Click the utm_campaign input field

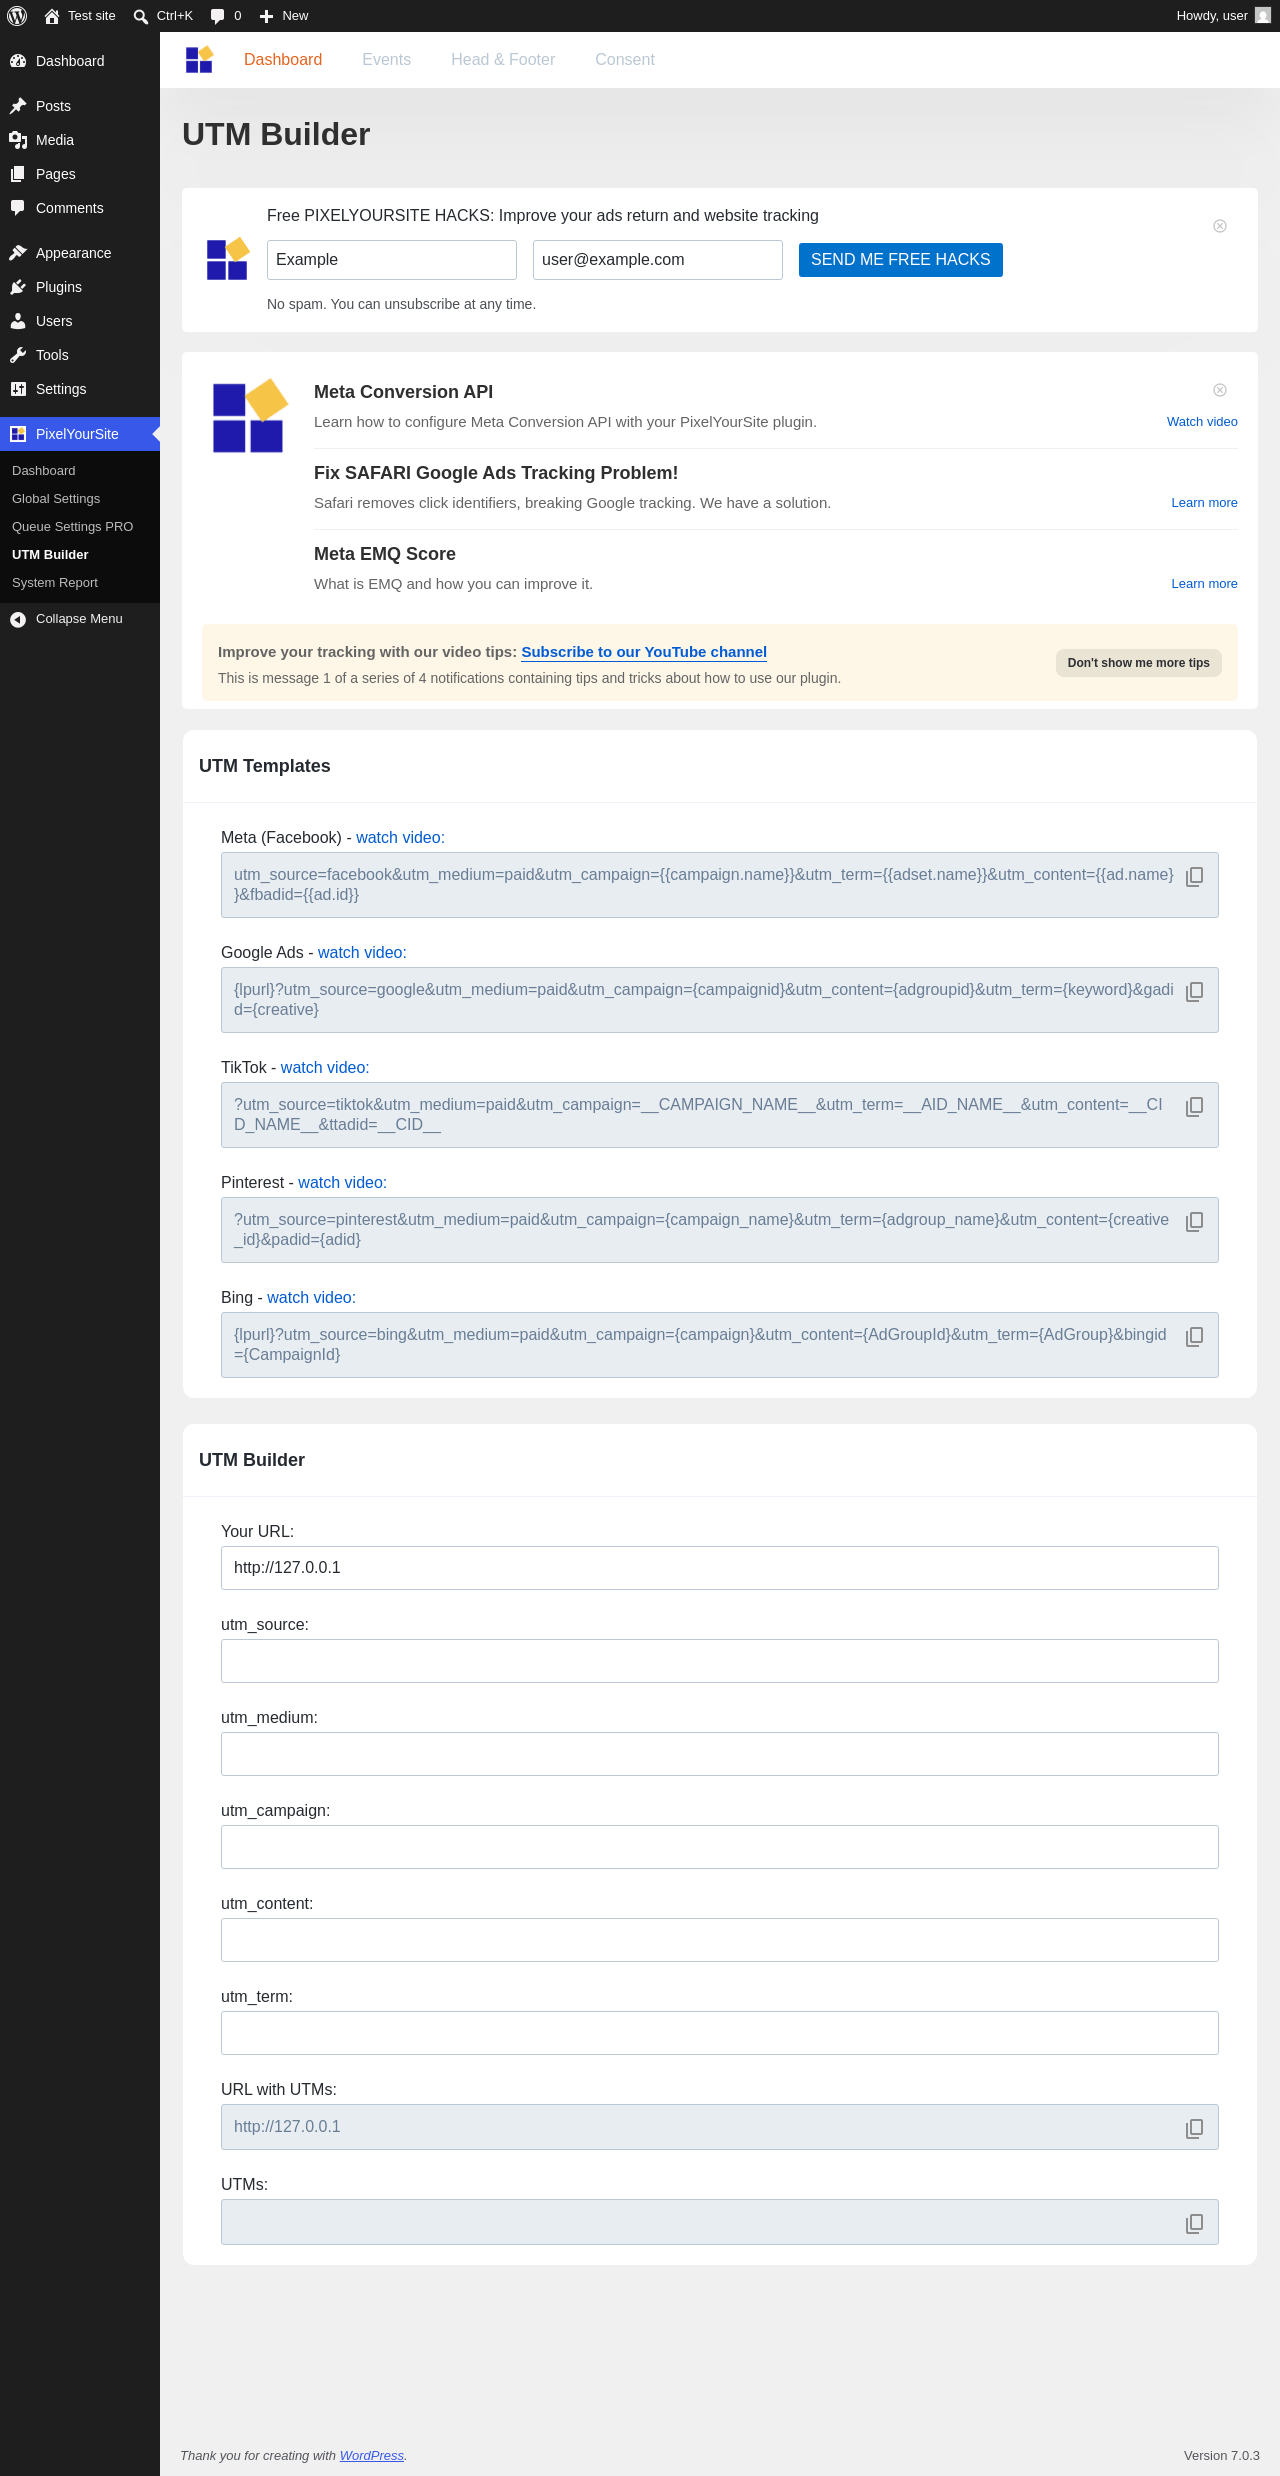(720, 1847)
